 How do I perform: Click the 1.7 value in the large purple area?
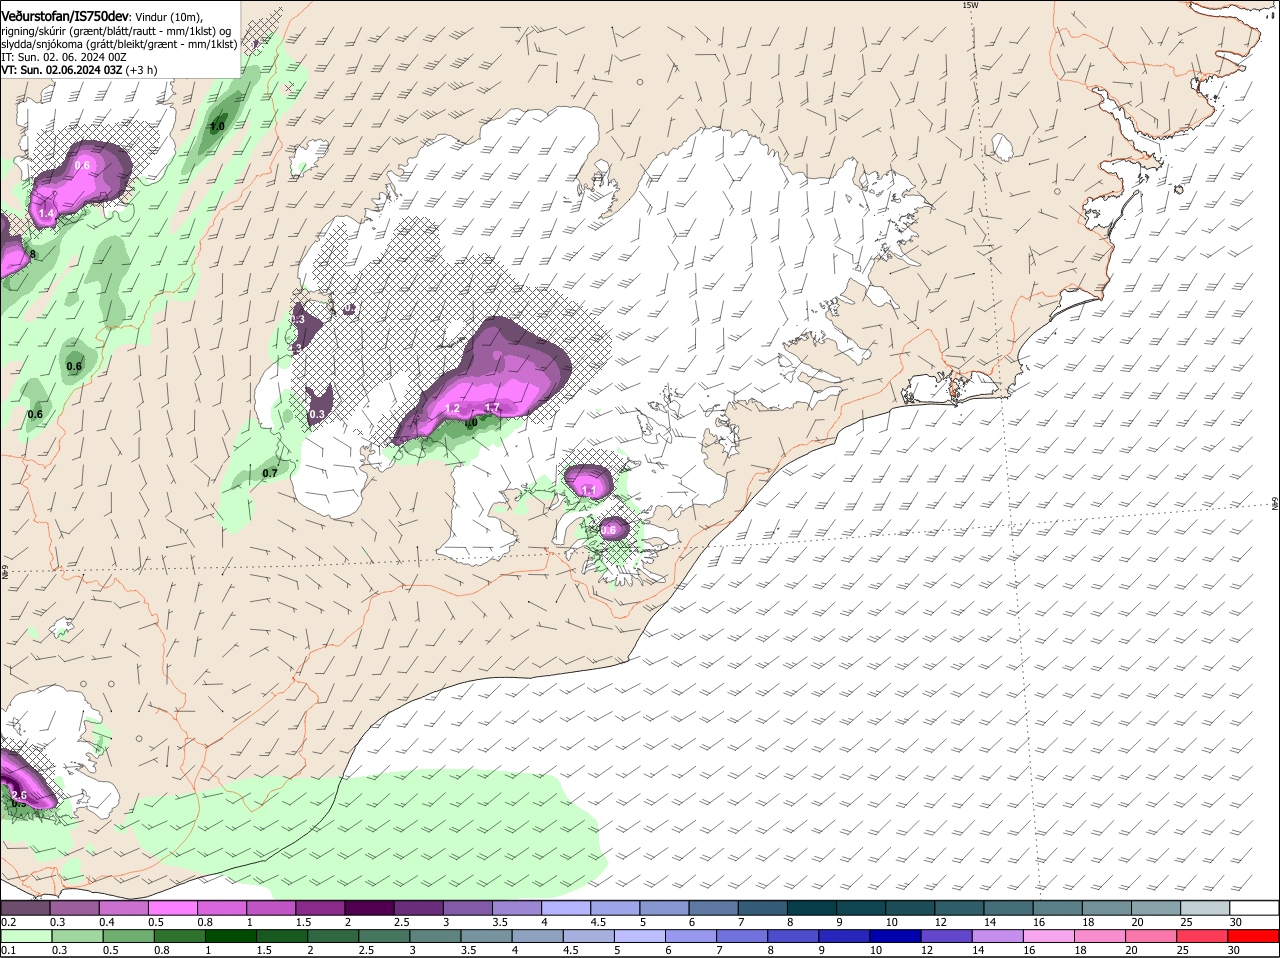[492, 408]
